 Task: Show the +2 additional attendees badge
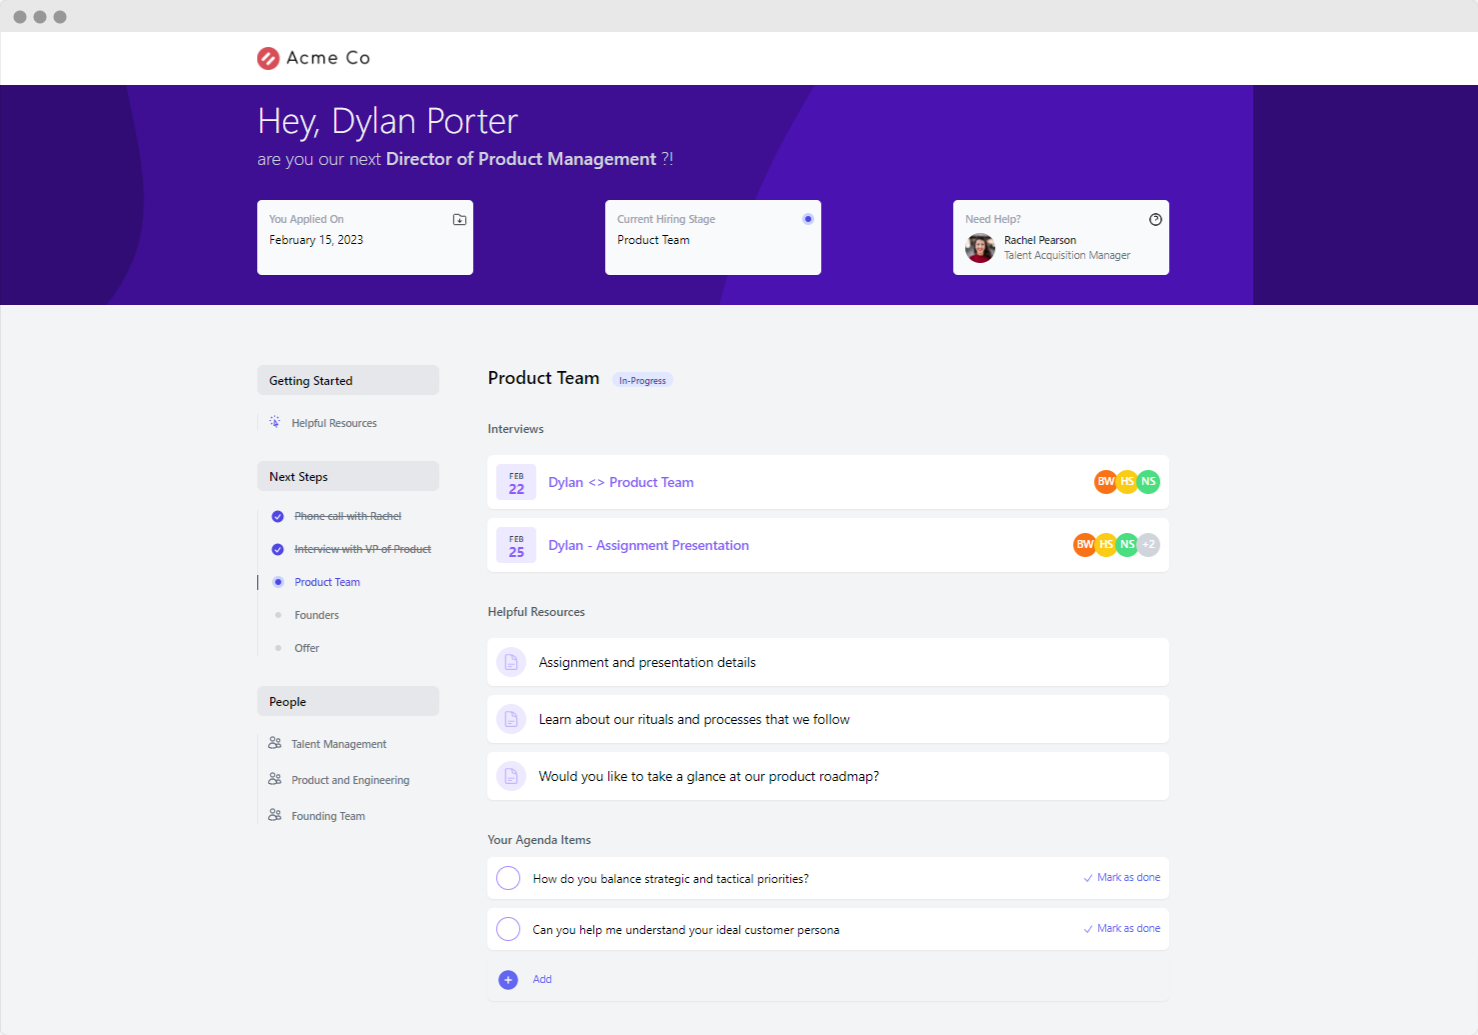coord(1149,545)
